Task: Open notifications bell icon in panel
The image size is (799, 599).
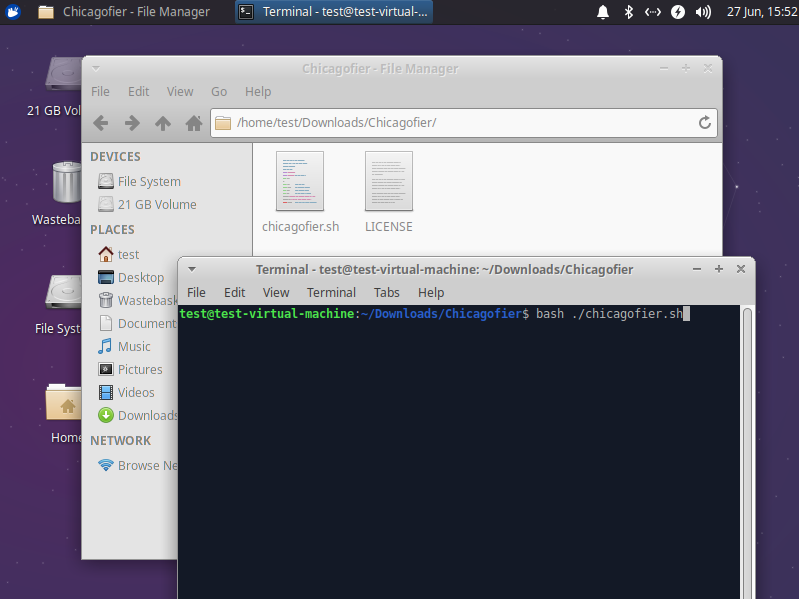Action: [603, 12]
